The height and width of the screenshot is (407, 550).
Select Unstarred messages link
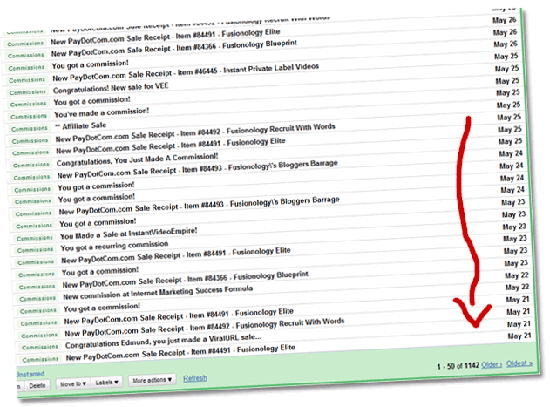31,374
